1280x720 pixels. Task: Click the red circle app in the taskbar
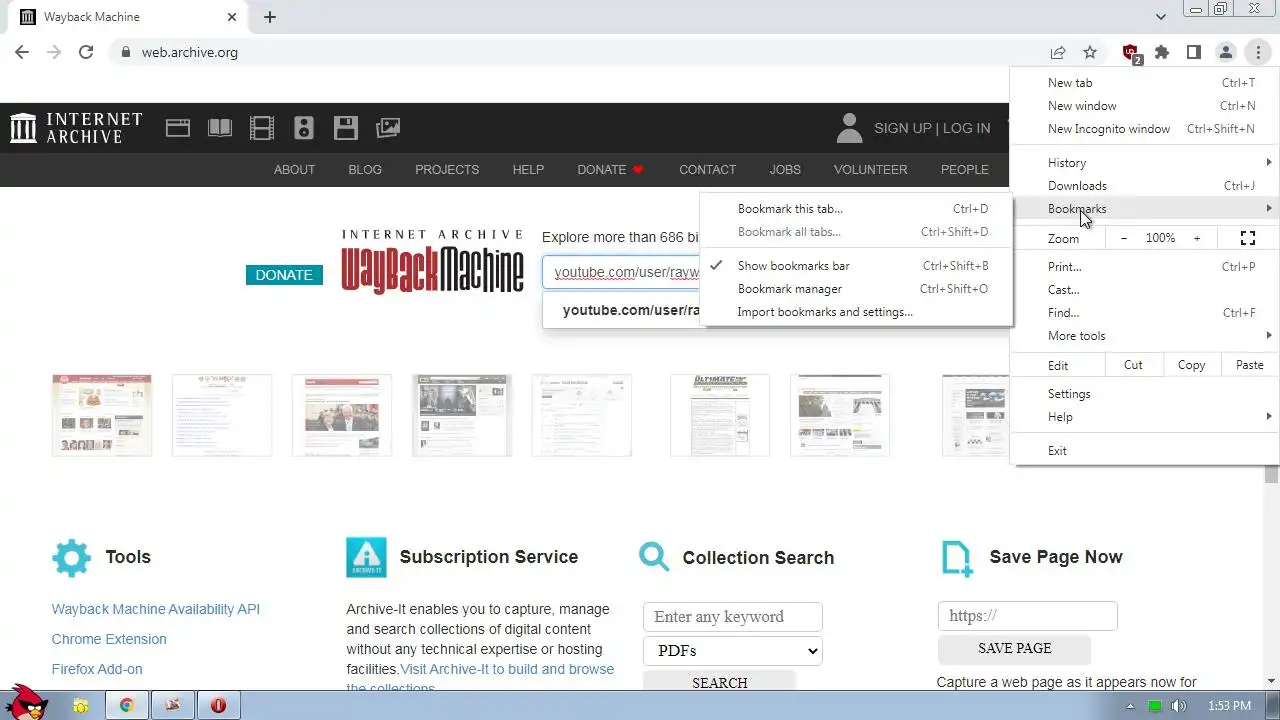click(218, 705)
